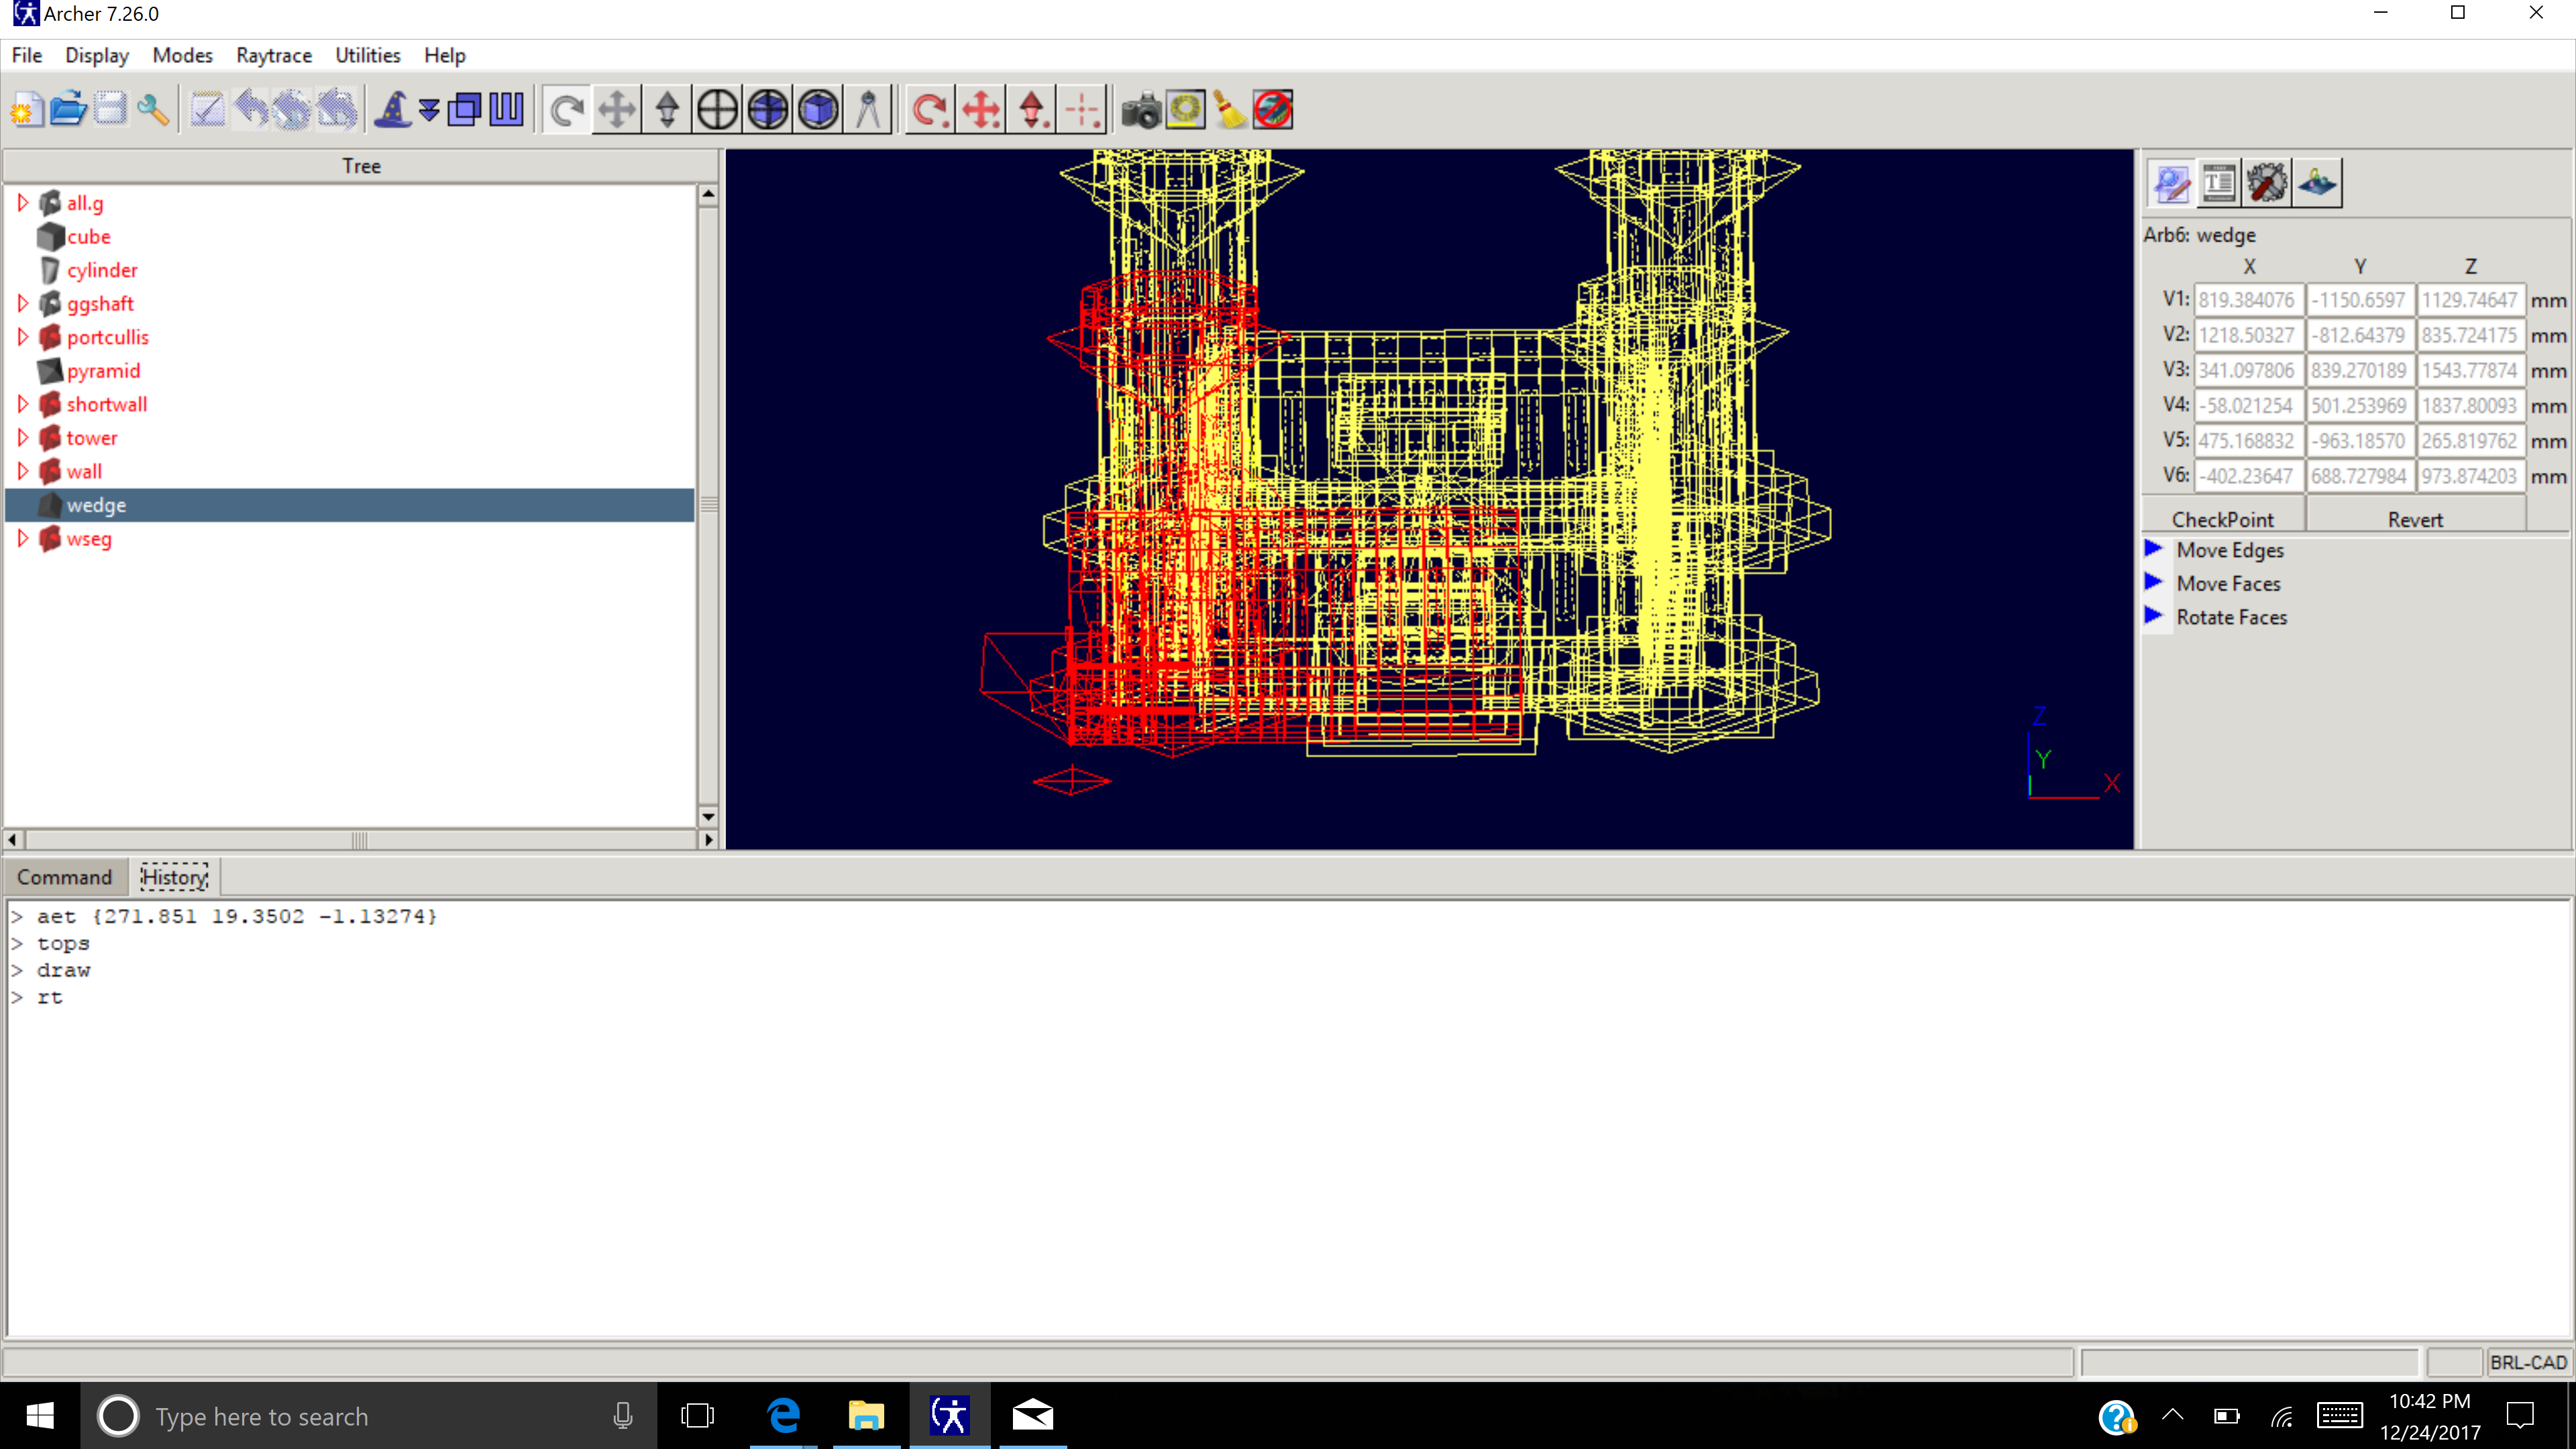
Task: Open the Modes menu
Action: point(183,55)
